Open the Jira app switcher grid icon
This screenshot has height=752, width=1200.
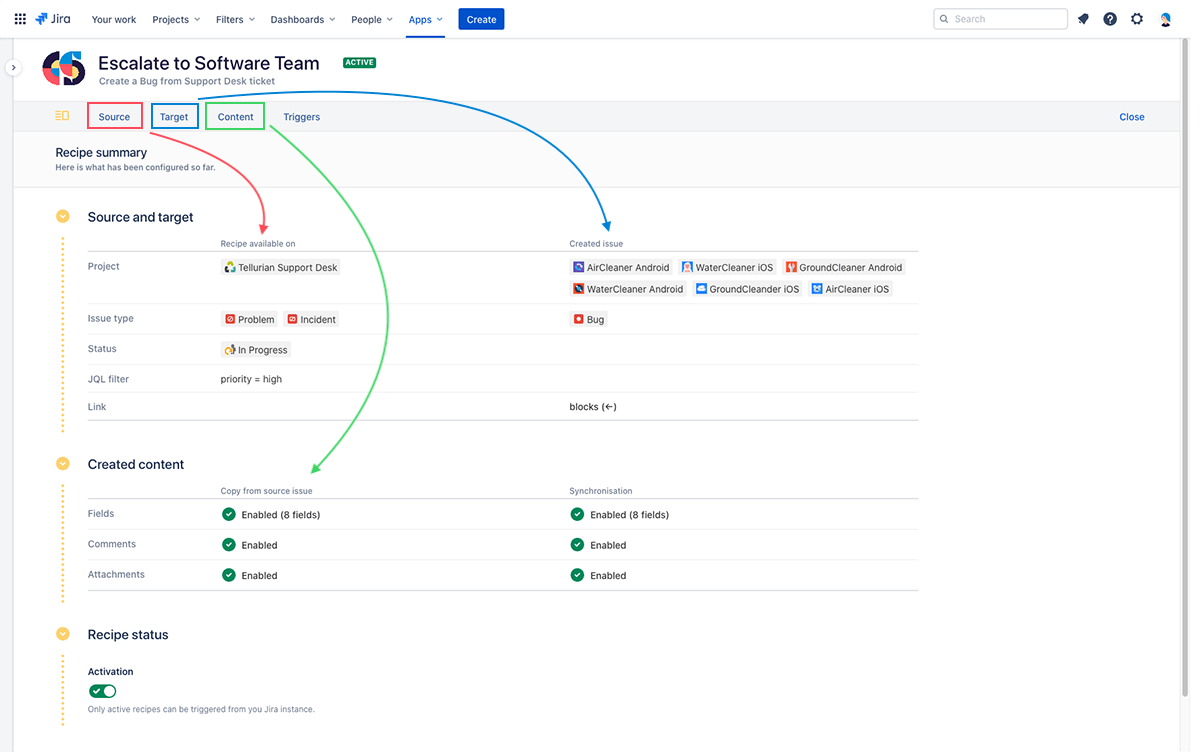[x=20, y=19]
